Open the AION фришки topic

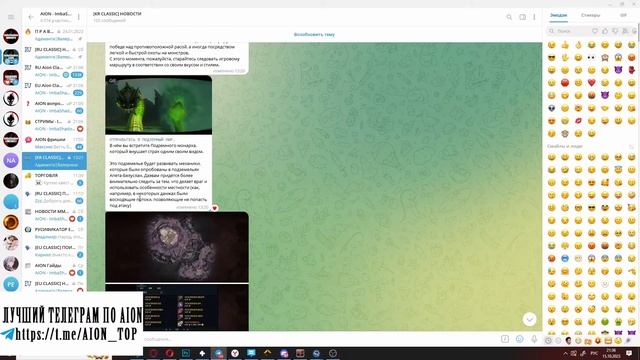click(54, 143)
